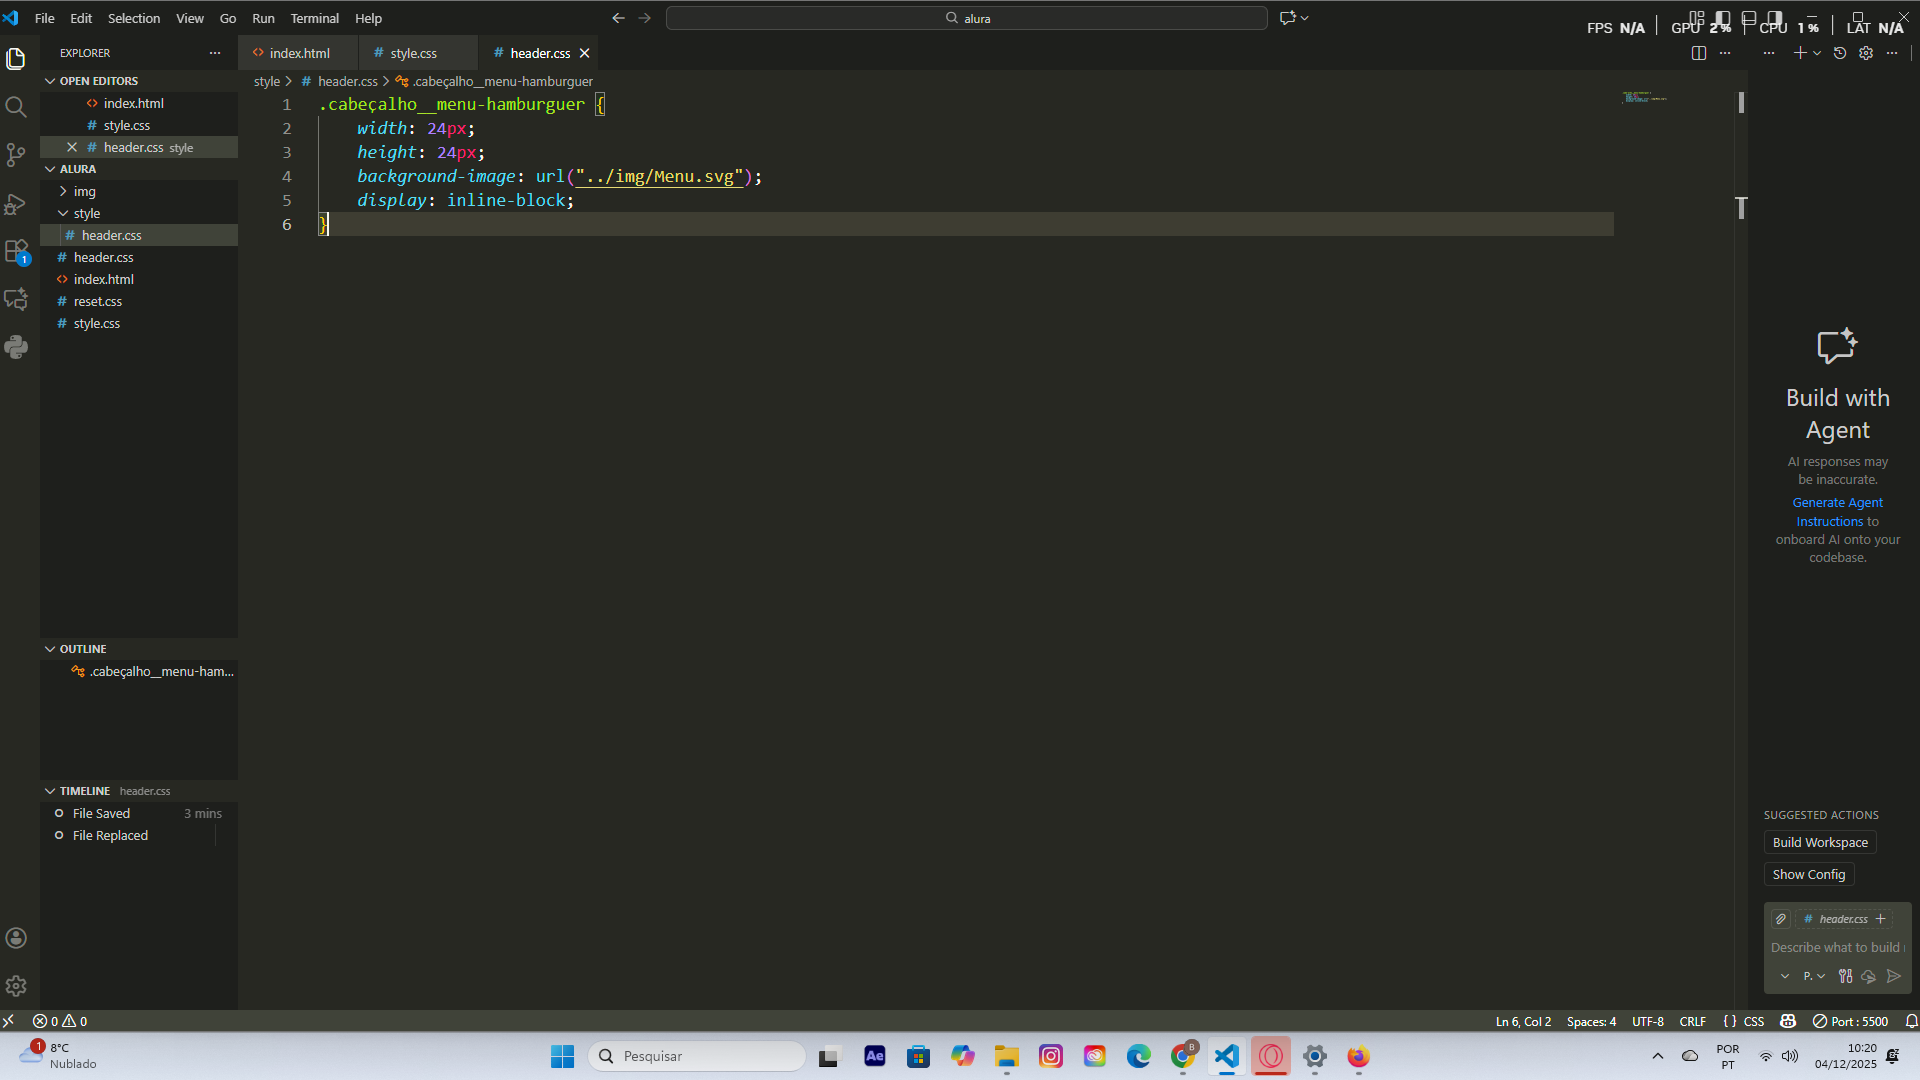The width and height of the screenshot is (1920, 1080).
Task: Click the editor minimap preview
Action: pyautogui.click(x=1644, y=98)
